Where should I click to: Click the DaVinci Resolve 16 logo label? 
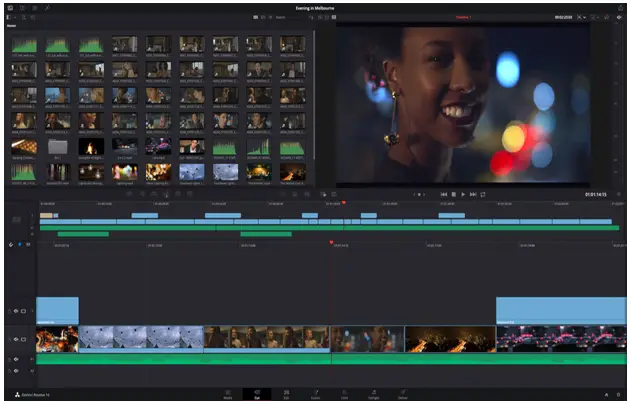[32, 395]
